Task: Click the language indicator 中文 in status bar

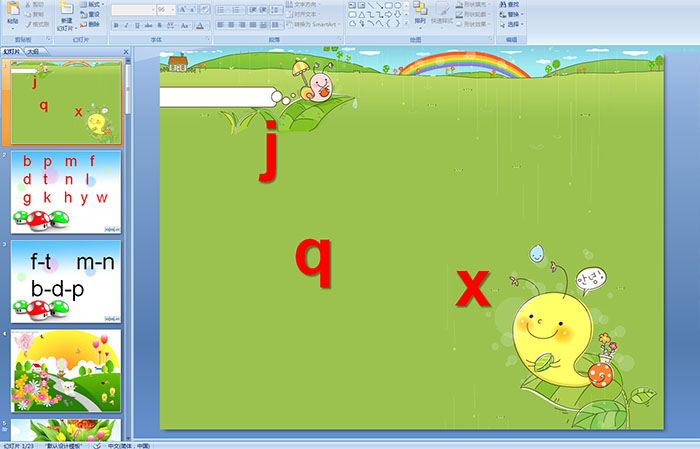Action: [x=129, y=446]
